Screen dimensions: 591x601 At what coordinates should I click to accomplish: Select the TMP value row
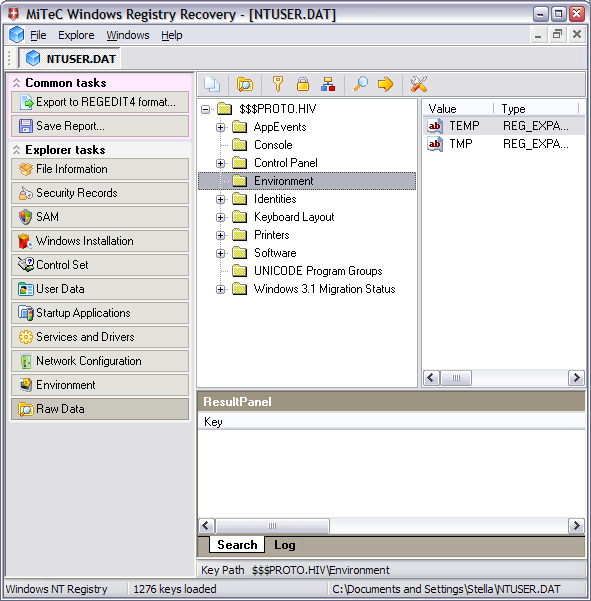coord(504,144)
